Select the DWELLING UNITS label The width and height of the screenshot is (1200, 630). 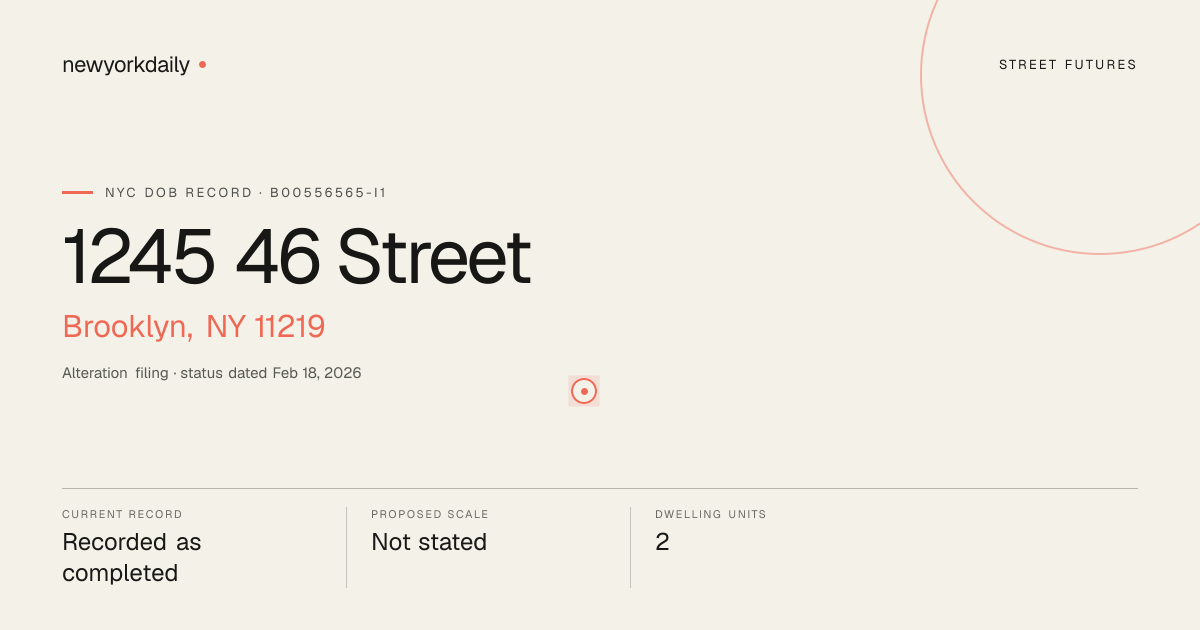pos(711,514)
